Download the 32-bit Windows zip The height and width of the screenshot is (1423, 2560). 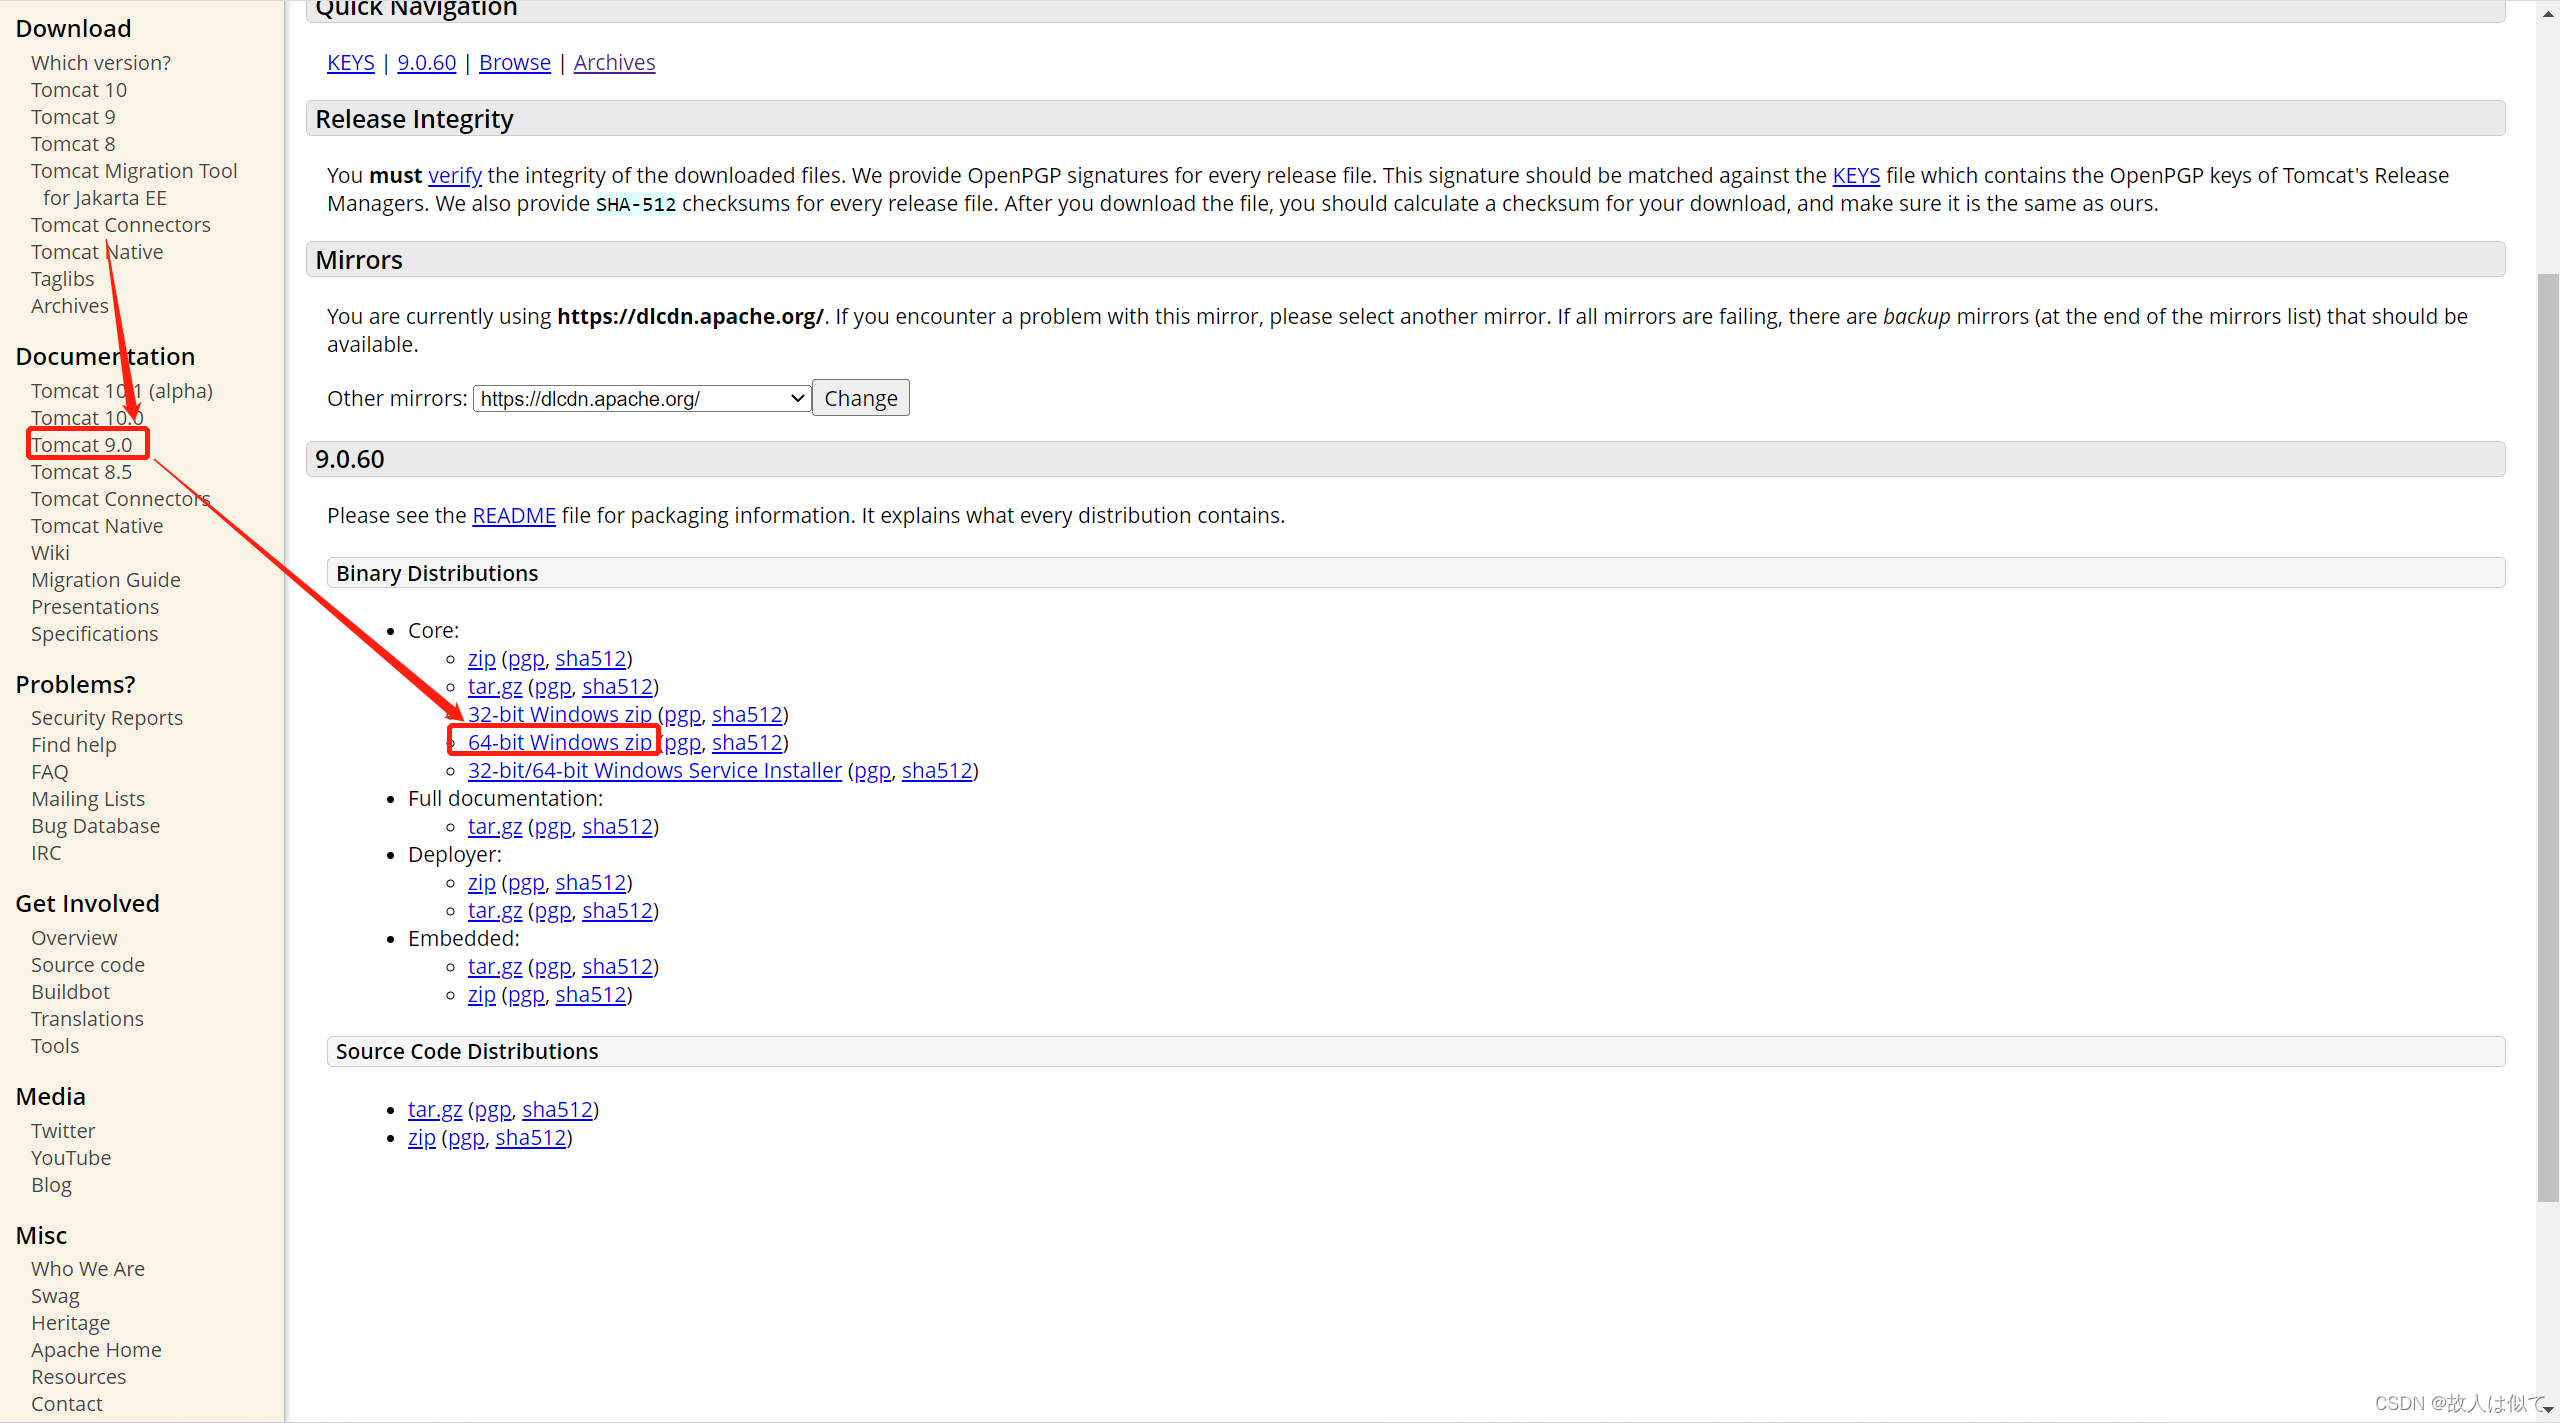(560, 714)
